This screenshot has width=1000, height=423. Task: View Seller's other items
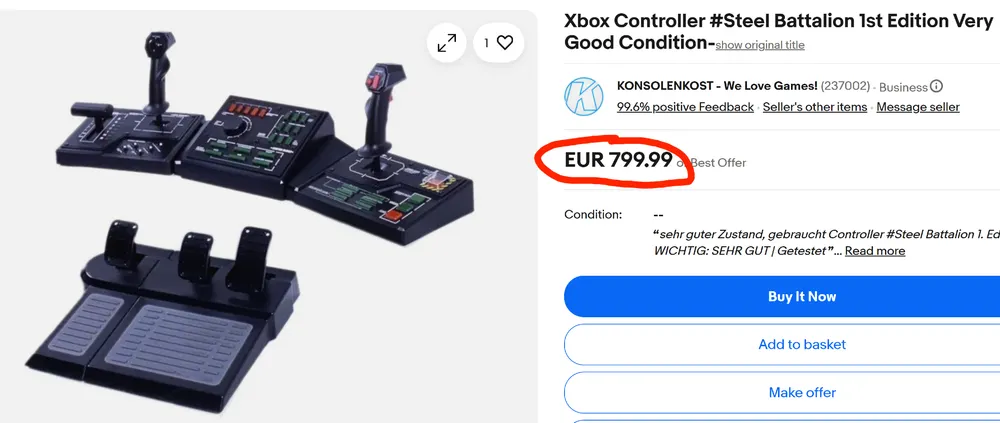814,107
